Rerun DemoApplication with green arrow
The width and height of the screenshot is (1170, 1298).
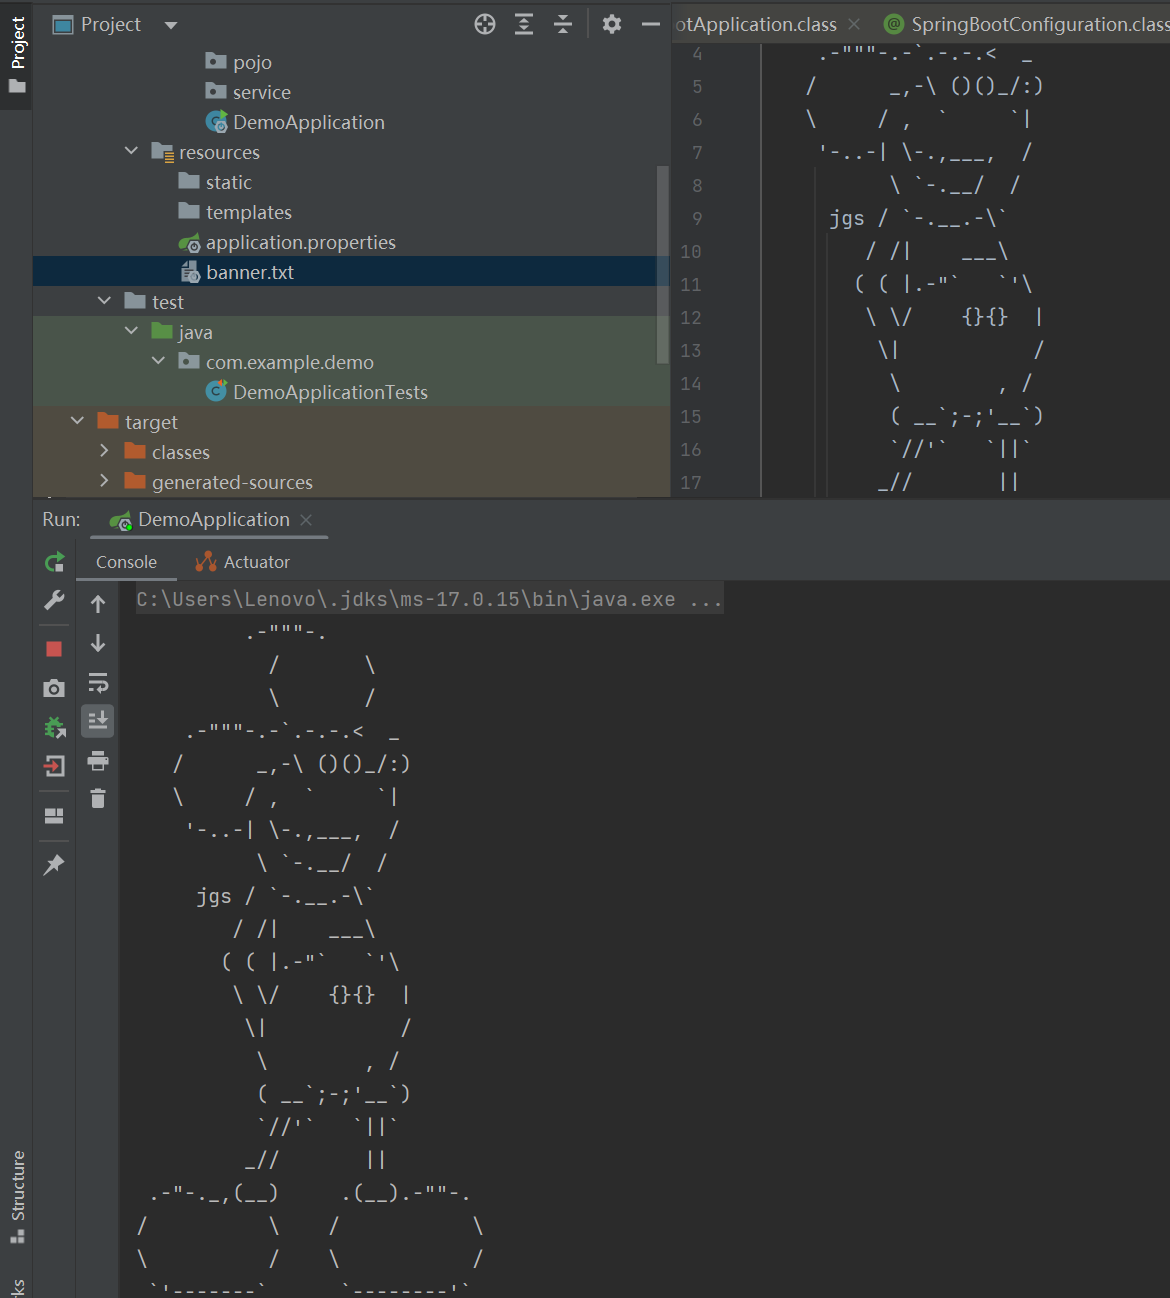click(55, 562)
